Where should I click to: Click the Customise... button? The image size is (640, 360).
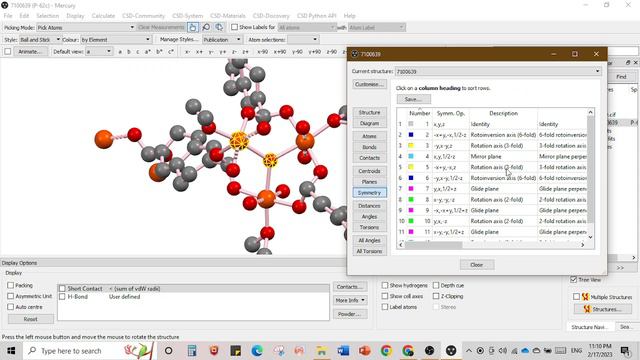click(369, 84)
